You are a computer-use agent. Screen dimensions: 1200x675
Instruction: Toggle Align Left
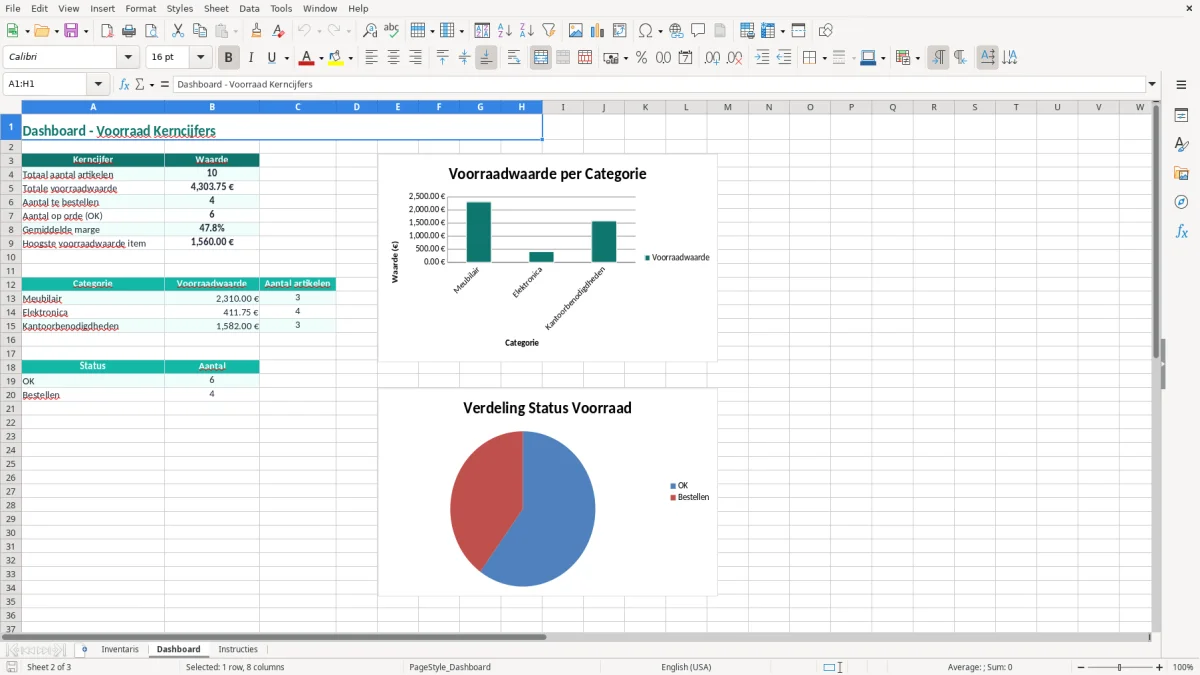[x=372, y=58]
